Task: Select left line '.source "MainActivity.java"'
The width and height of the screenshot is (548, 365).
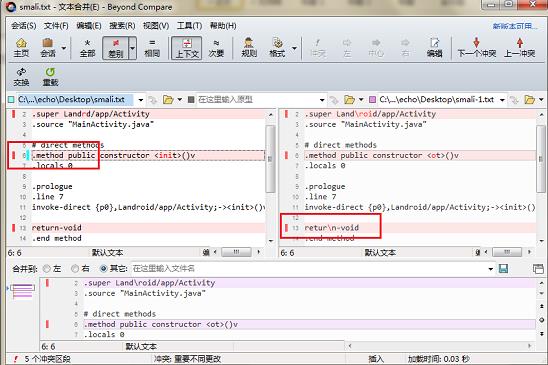Action: 93,124
